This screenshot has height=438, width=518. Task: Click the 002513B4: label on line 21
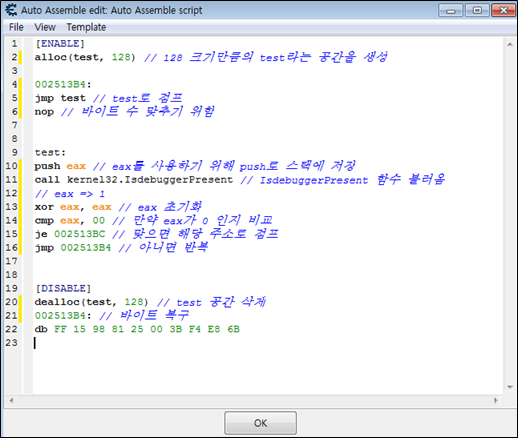pyautogui.click(x=63, y=315)
